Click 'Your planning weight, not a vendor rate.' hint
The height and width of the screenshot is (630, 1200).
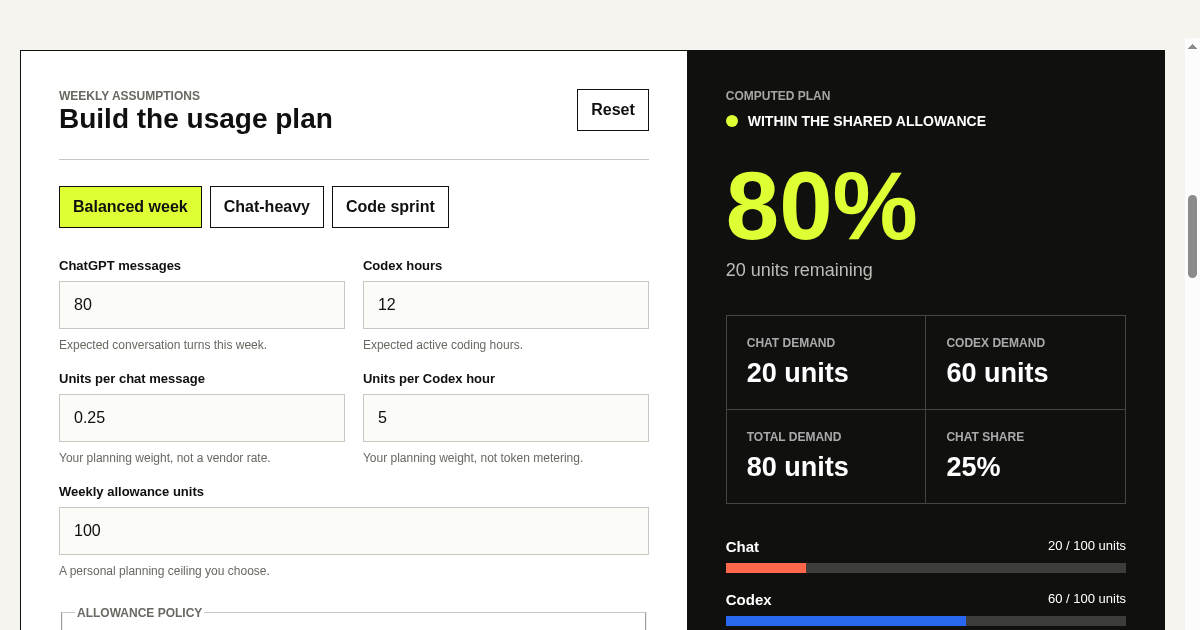pyautogui.click(x=165, y=458)
